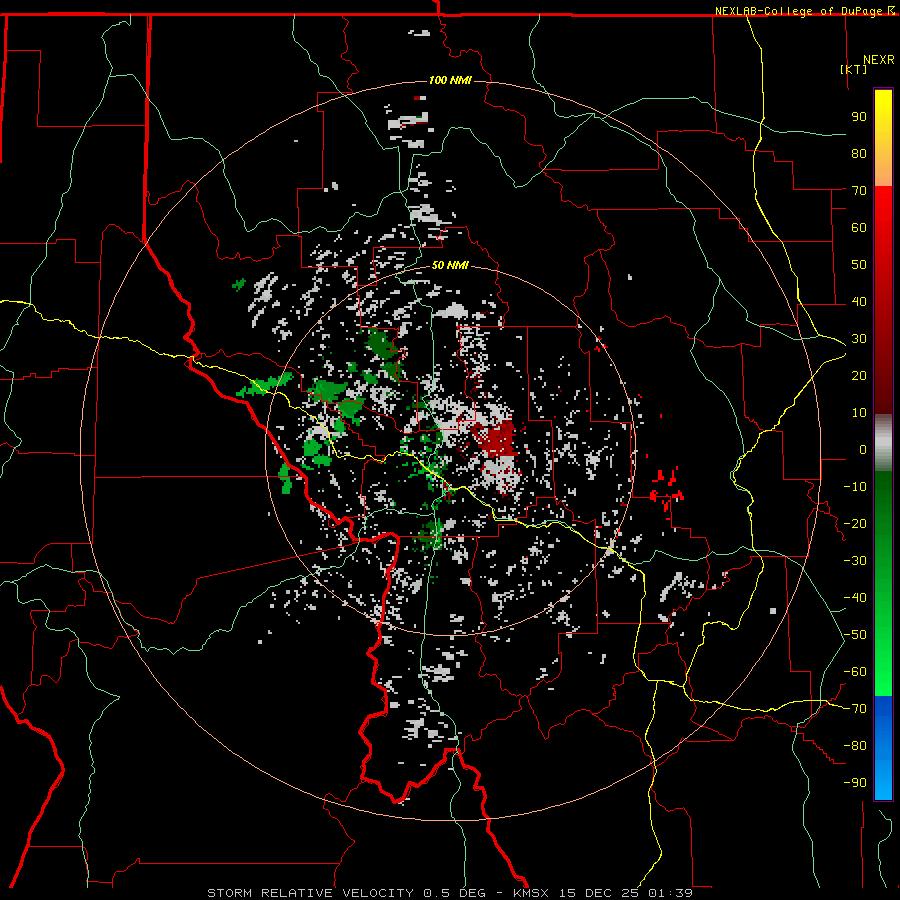Click the -80 value on the velocity scale
900x900 pixels.
855,746
